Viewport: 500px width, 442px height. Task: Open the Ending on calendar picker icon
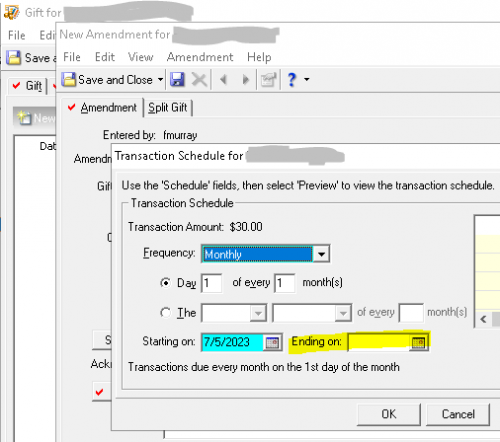tap(419, 342)
